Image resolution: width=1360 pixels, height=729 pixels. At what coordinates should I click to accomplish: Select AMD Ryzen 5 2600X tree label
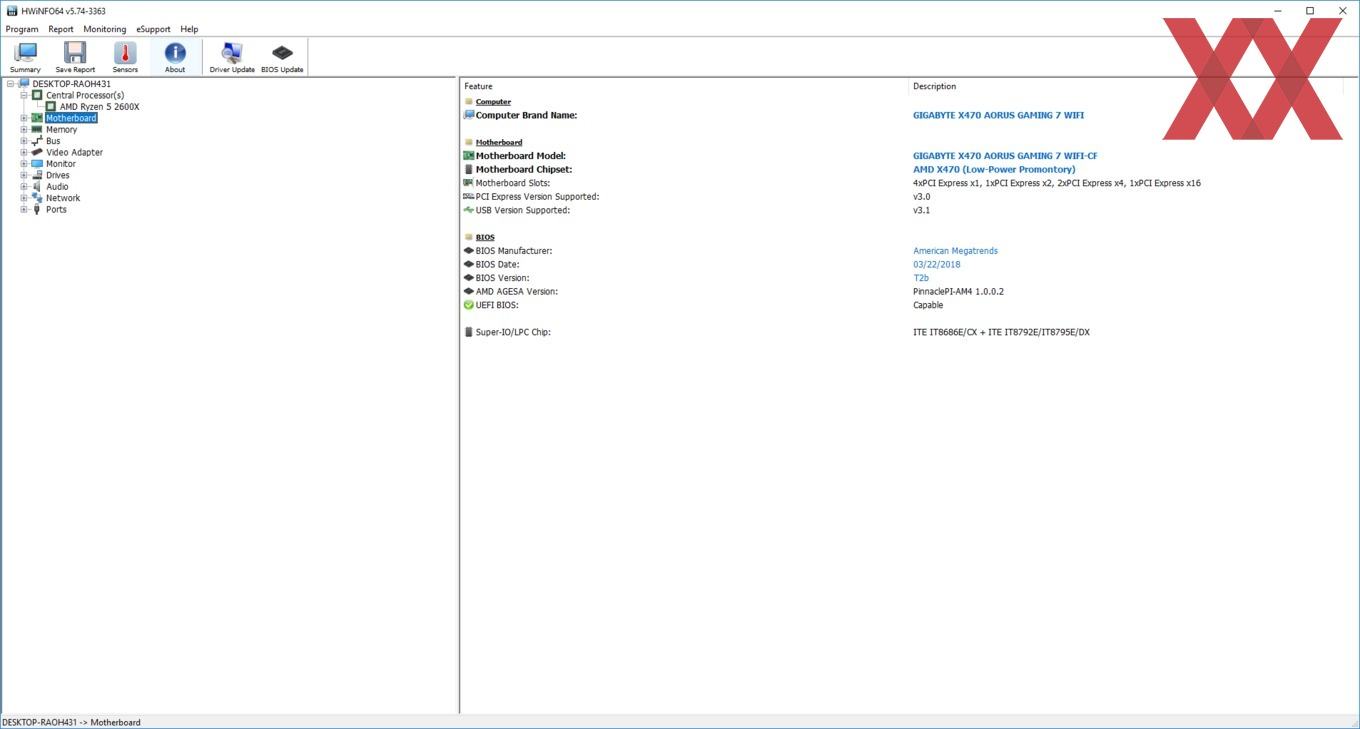coord(100,107)
